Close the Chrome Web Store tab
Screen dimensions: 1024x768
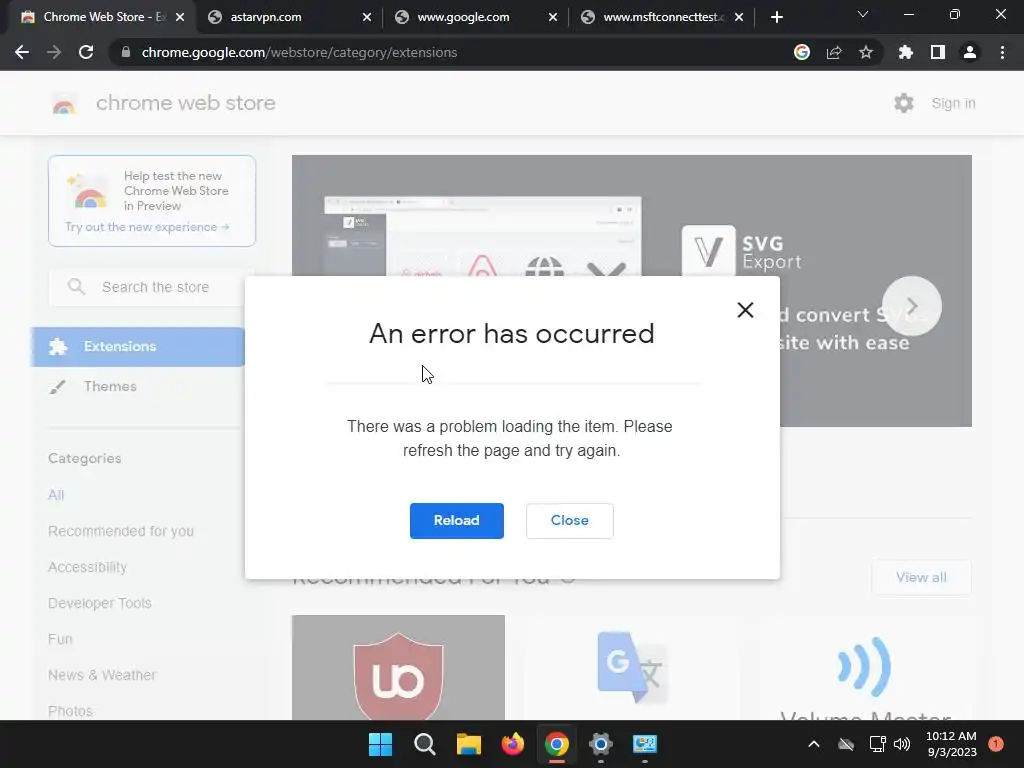(180, 17)
